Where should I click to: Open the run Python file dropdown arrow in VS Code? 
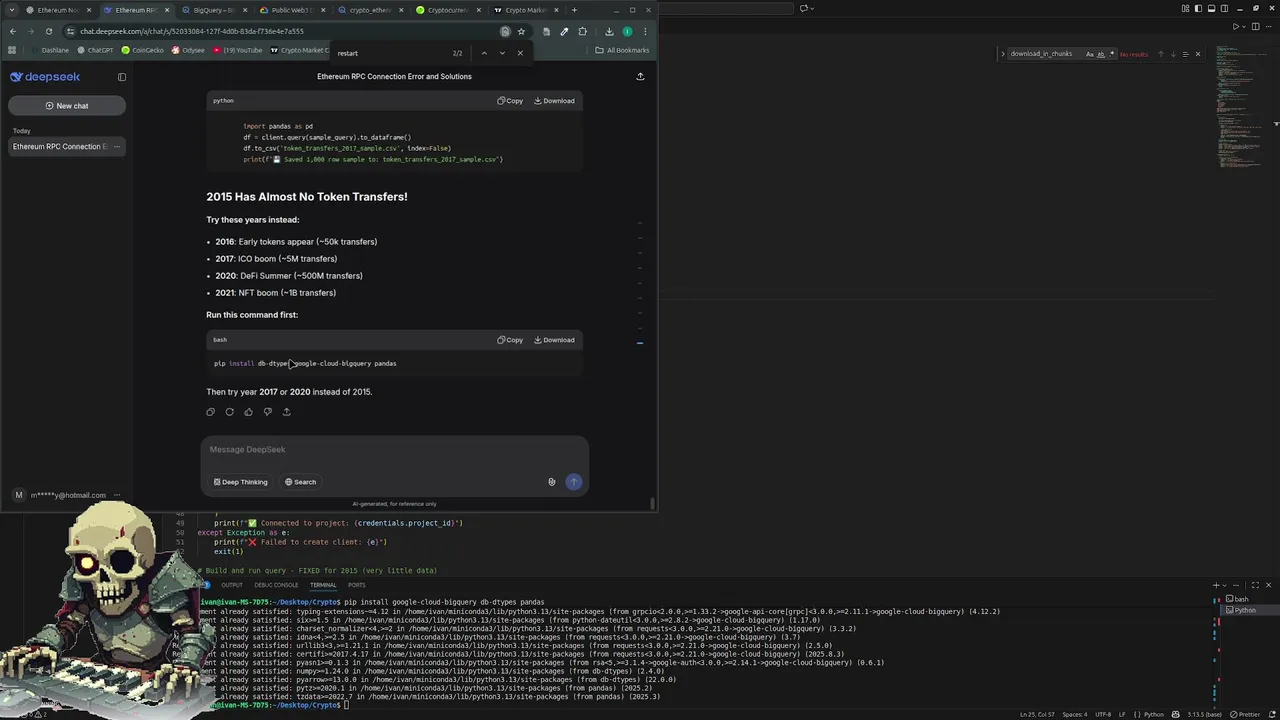click(1246, 27)
